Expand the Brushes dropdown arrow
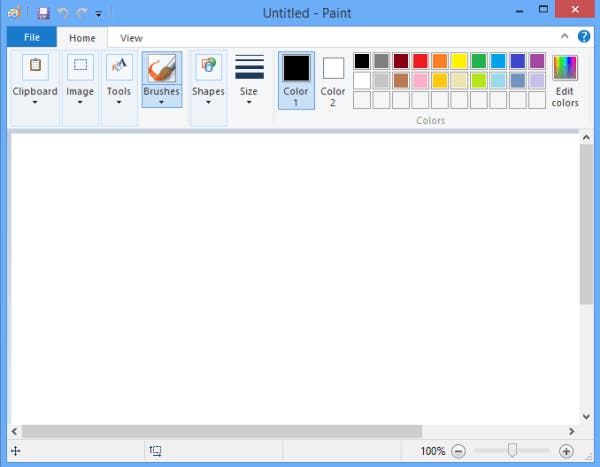The image size is (600, 467). [x=161, y=102]
